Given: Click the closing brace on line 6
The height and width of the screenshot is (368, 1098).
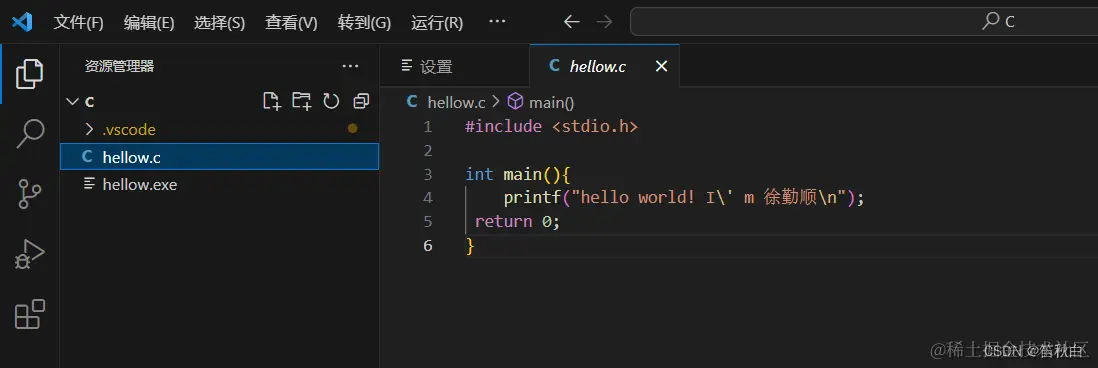Looking at the screenshot, I should [470, 246].
